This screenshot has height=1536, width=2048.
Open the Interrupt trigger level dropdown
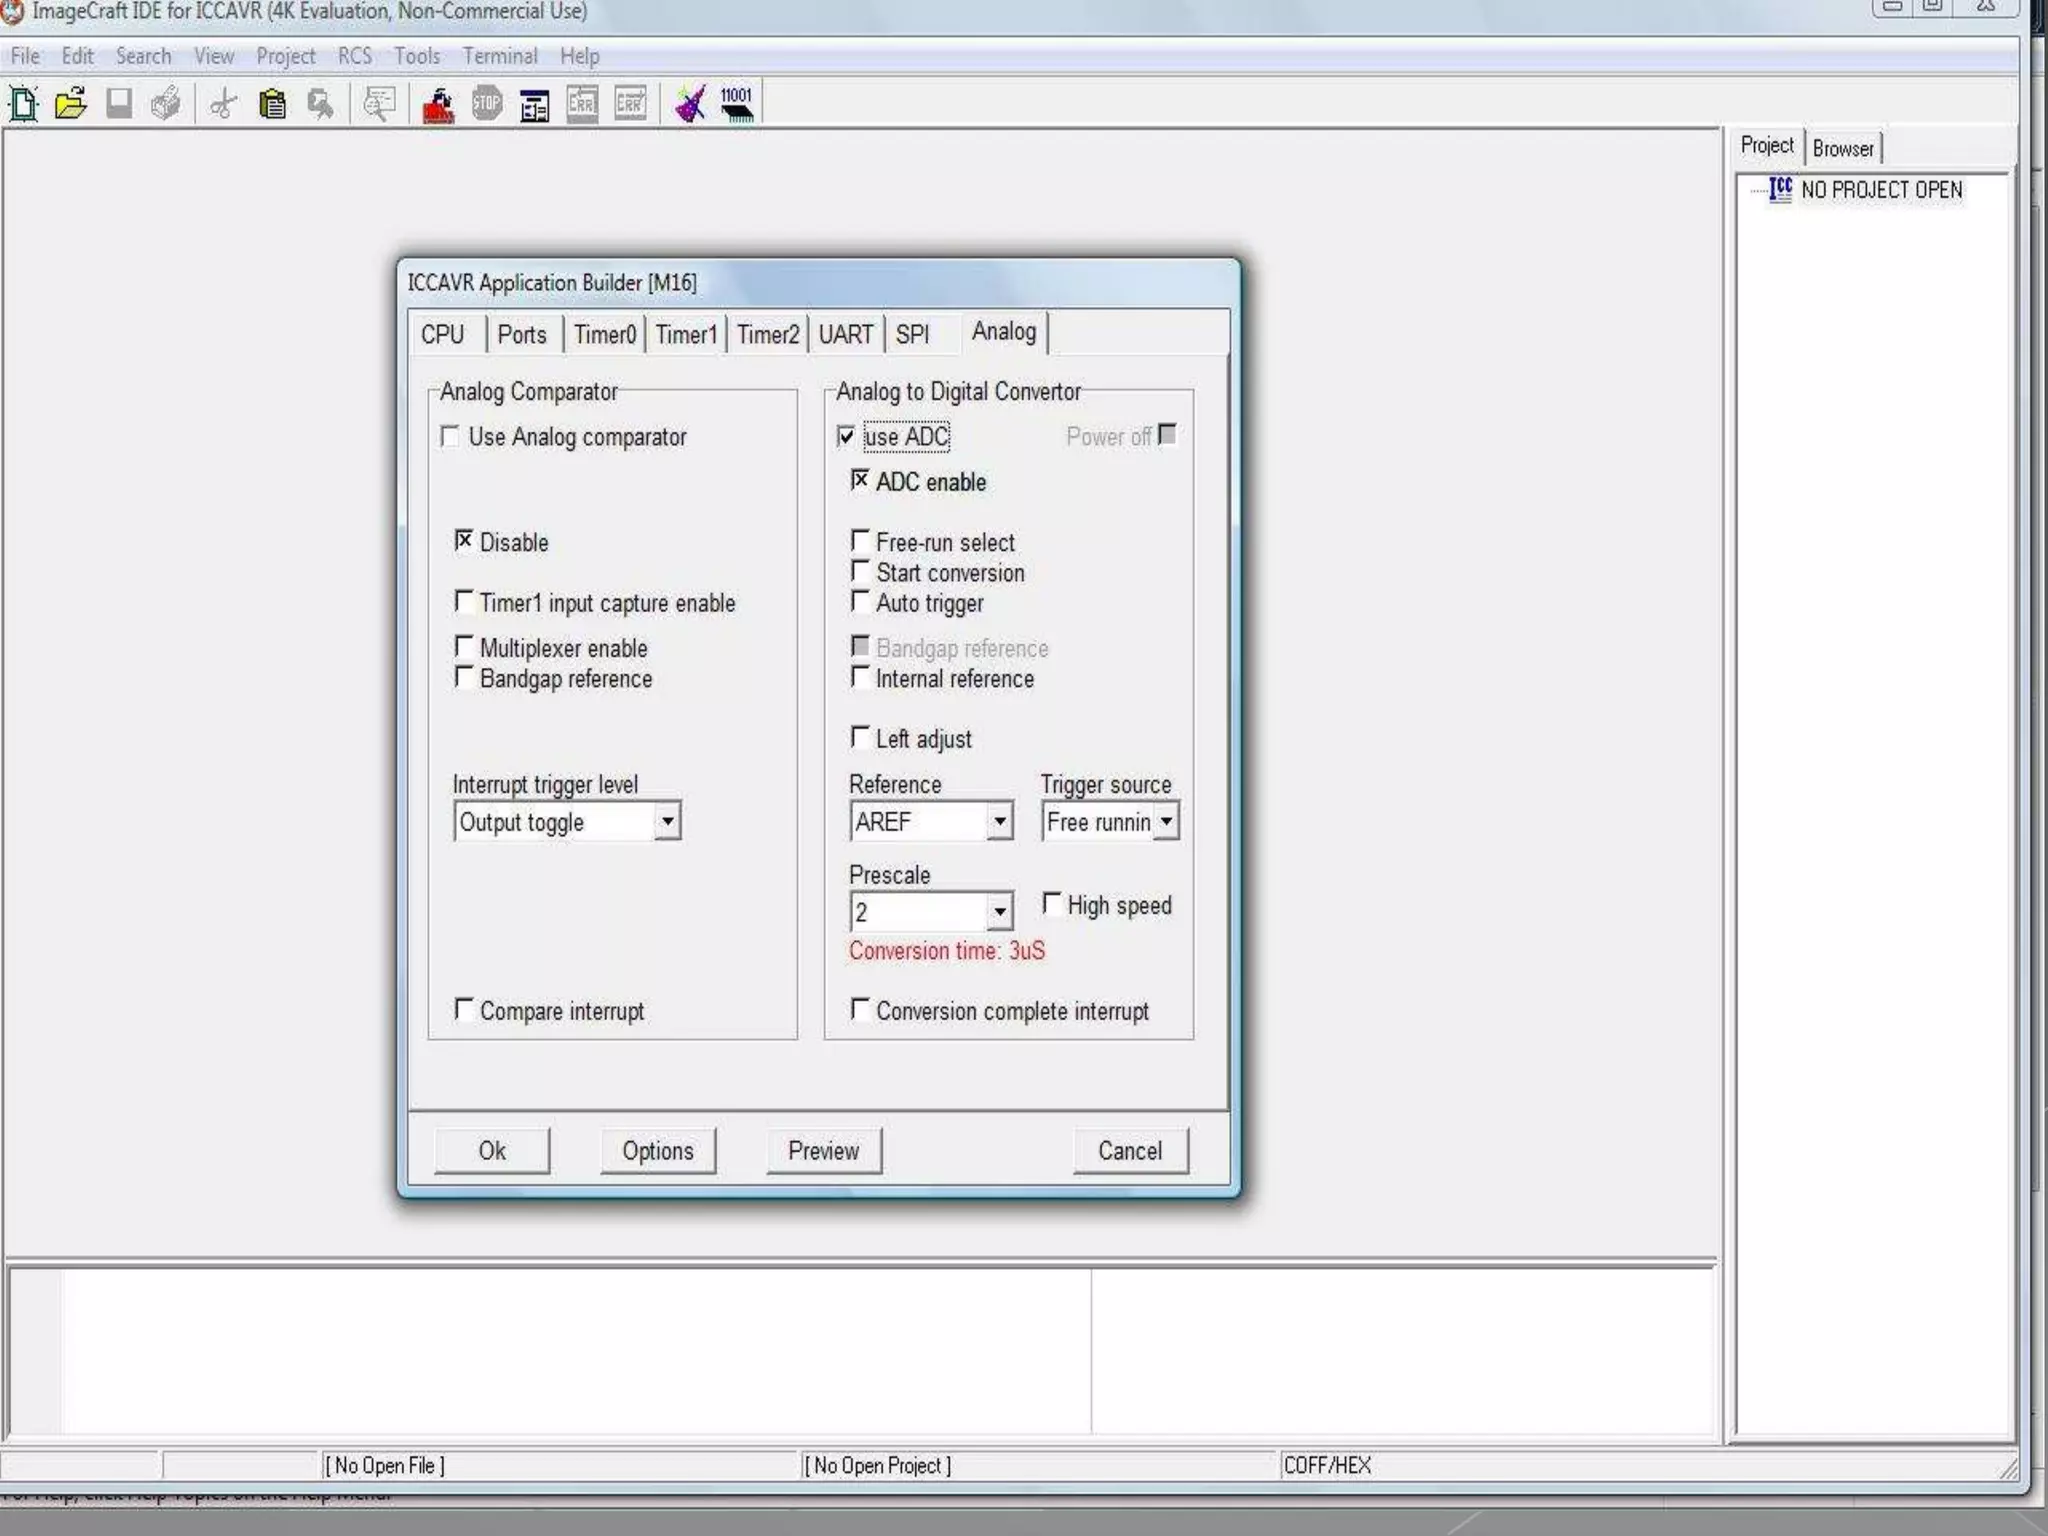pyautogui.click(x=667, y=822)
